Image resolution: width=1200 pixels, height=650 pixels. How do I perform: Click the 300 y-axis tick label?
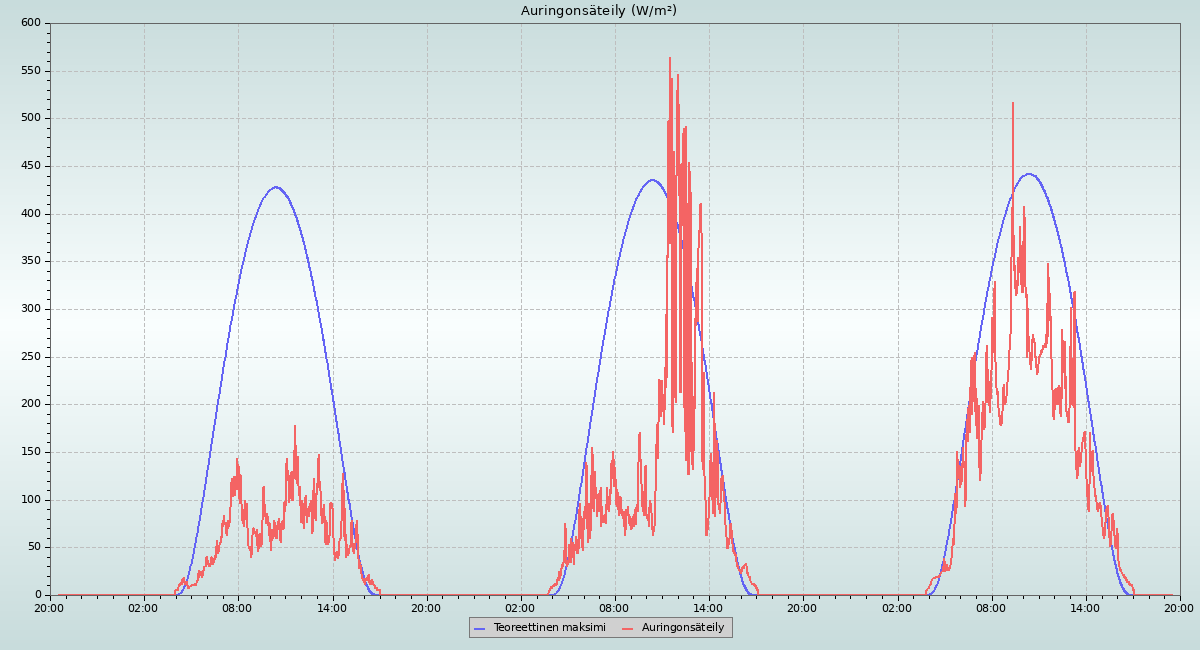pyautogui.click(x=30, y=309)
